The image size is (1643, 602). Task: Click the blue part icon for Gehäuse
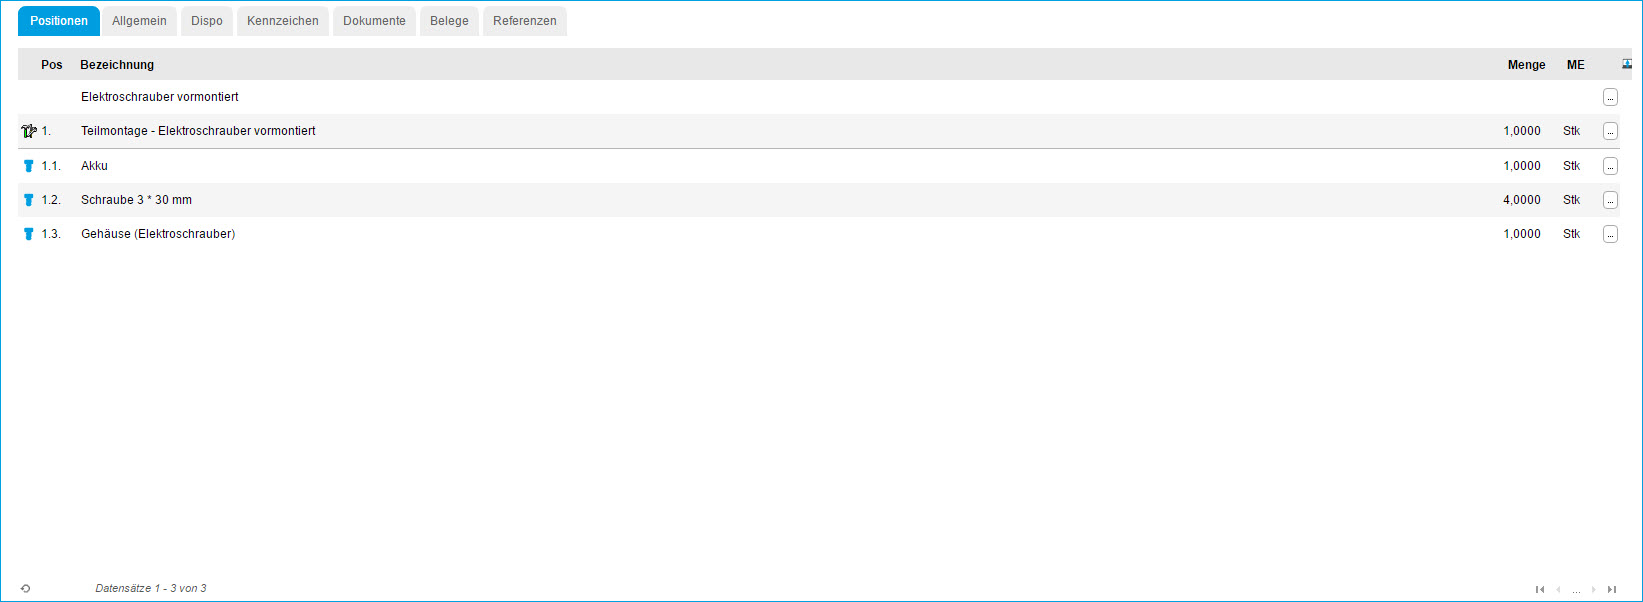[28, 234]
